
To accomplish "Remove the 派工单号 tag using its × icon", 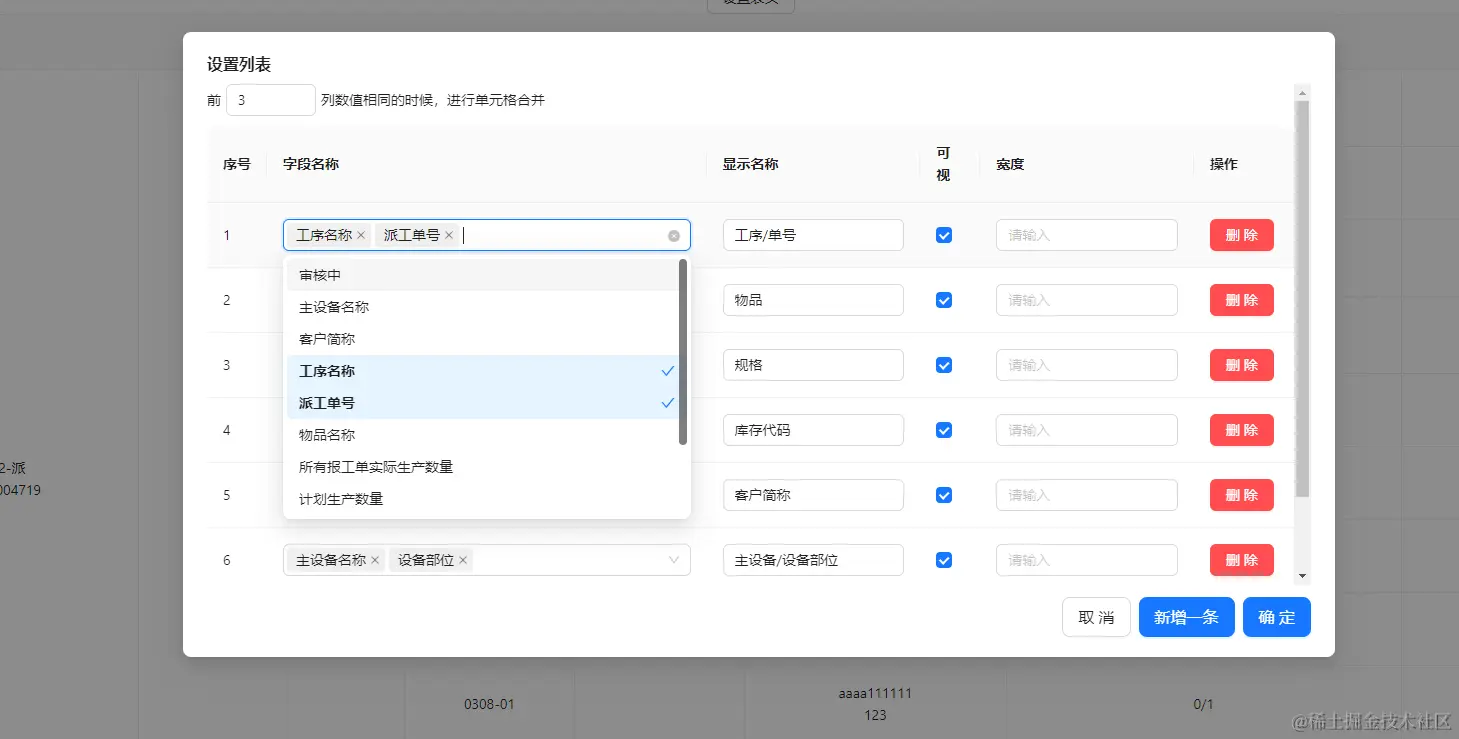I will pos(448,234).
